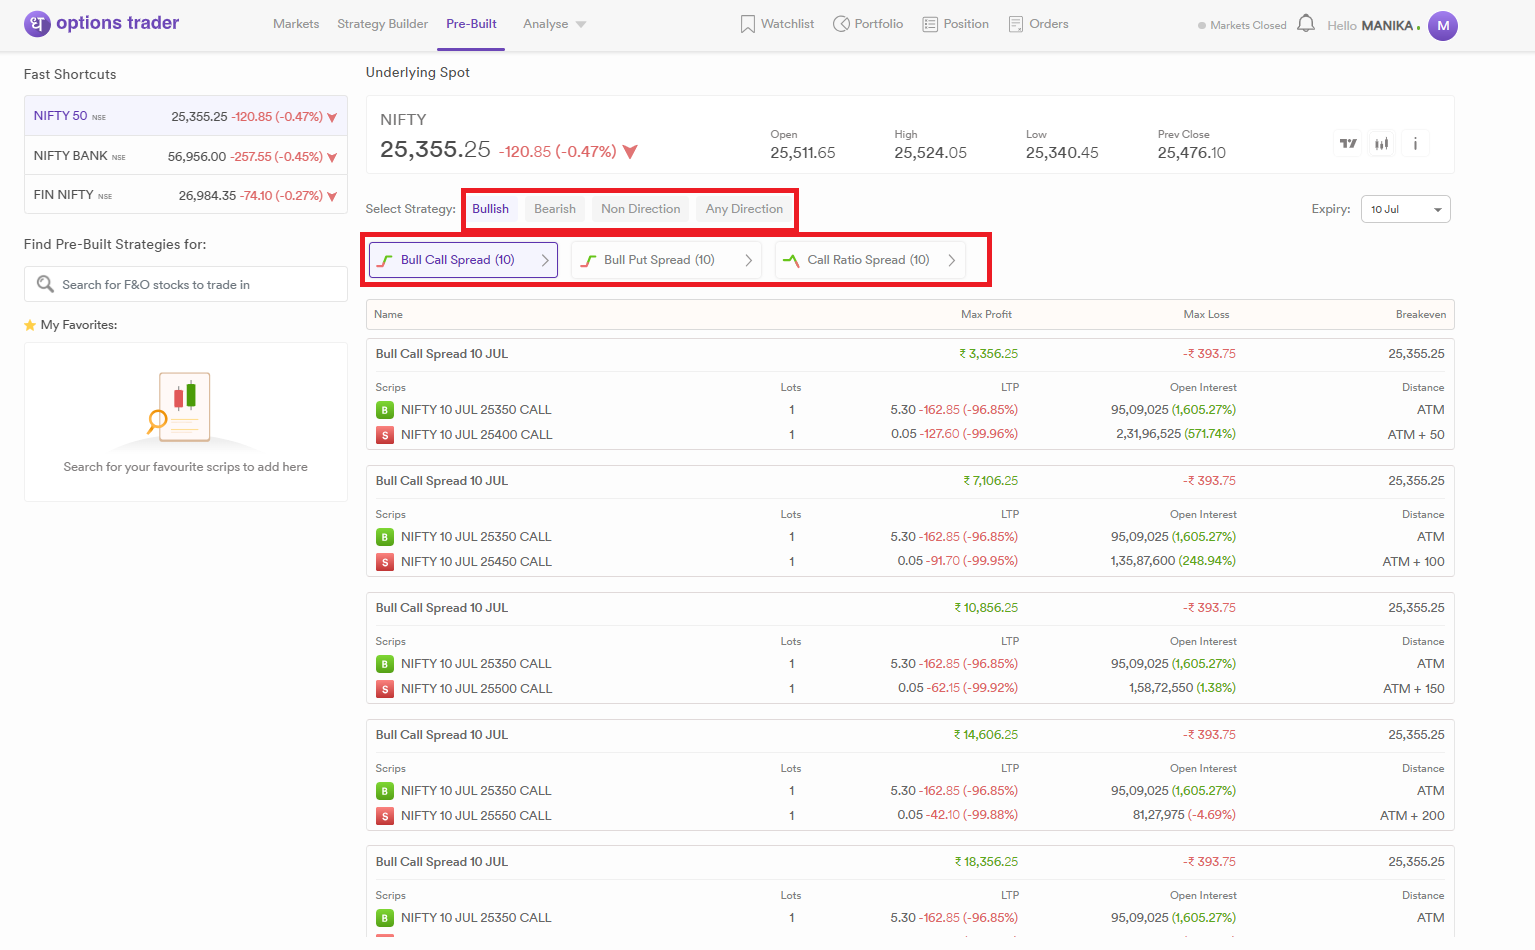Click the Markets Closed status indicator
Viewport: 1535px width, 950px height.
[1242, 26]
